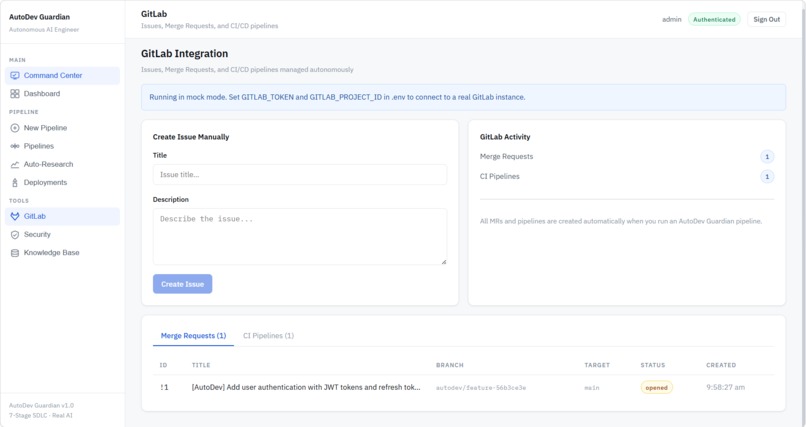Click the Sign Out button
The image size is (806, 427).
coord(766,20)
